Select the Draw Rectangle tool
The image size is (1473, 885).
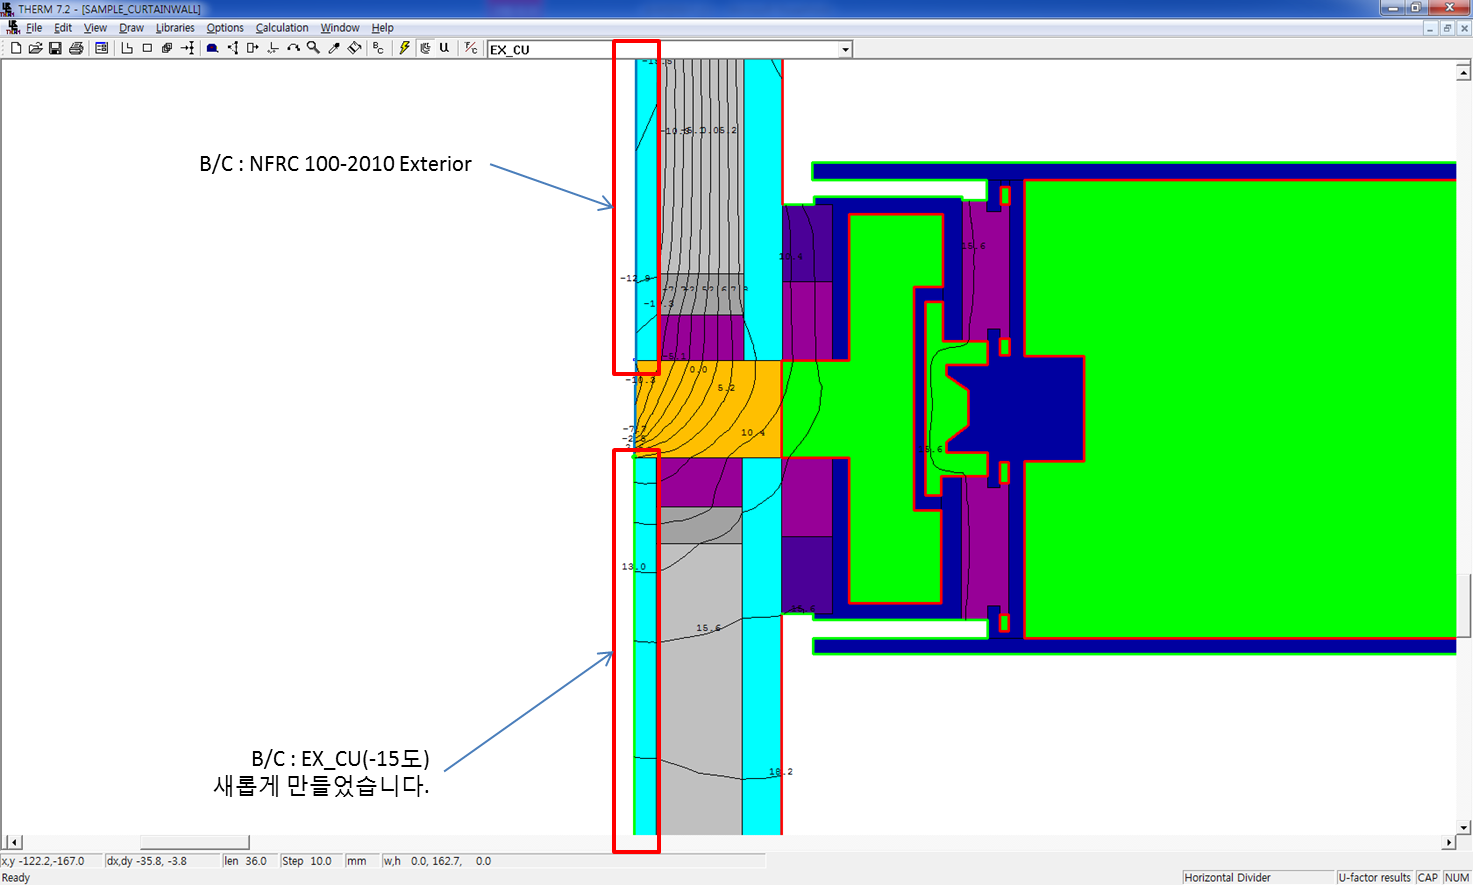pos(147,48)
